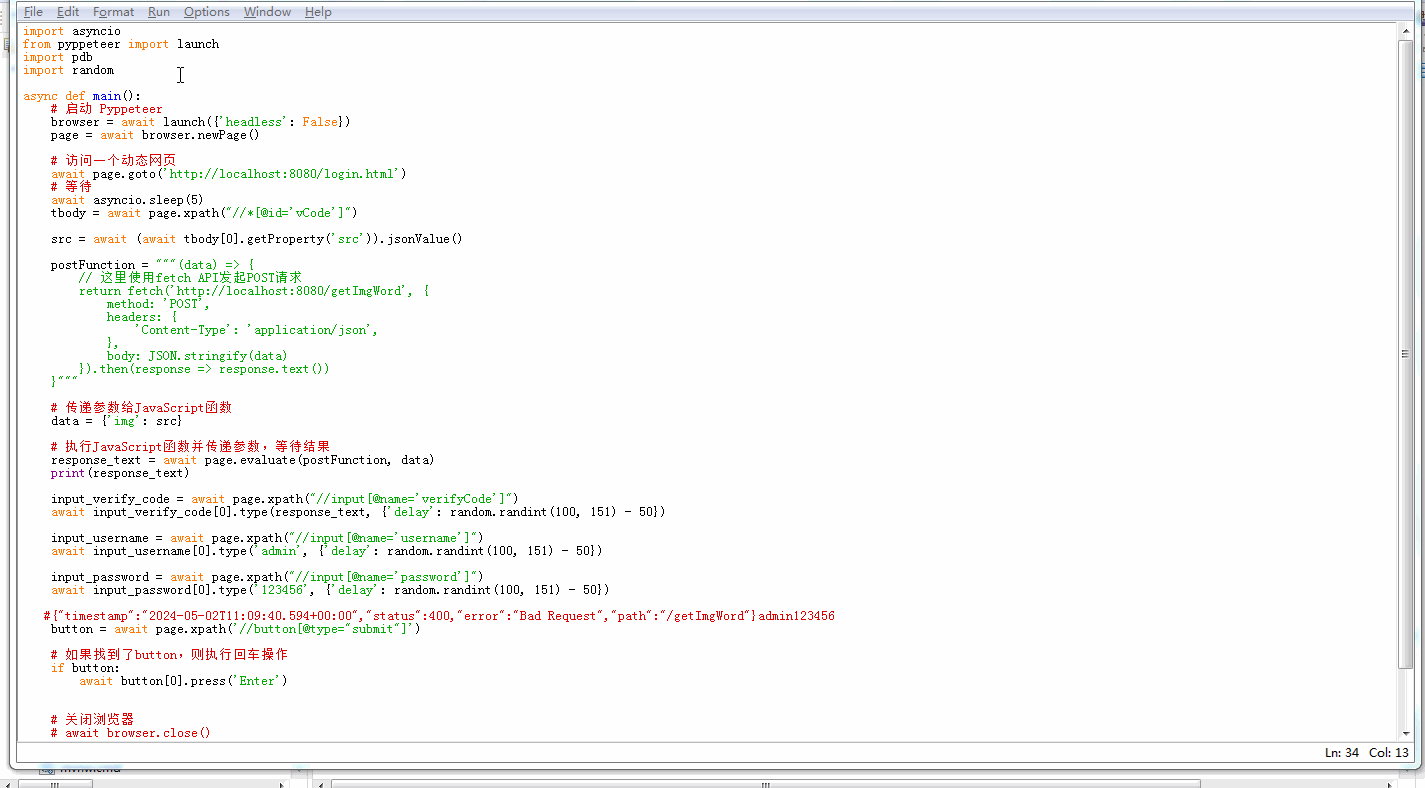Click the 'input_username = await page.xpath' line
The image size is (1425, 788).
[x=267, y=538]
